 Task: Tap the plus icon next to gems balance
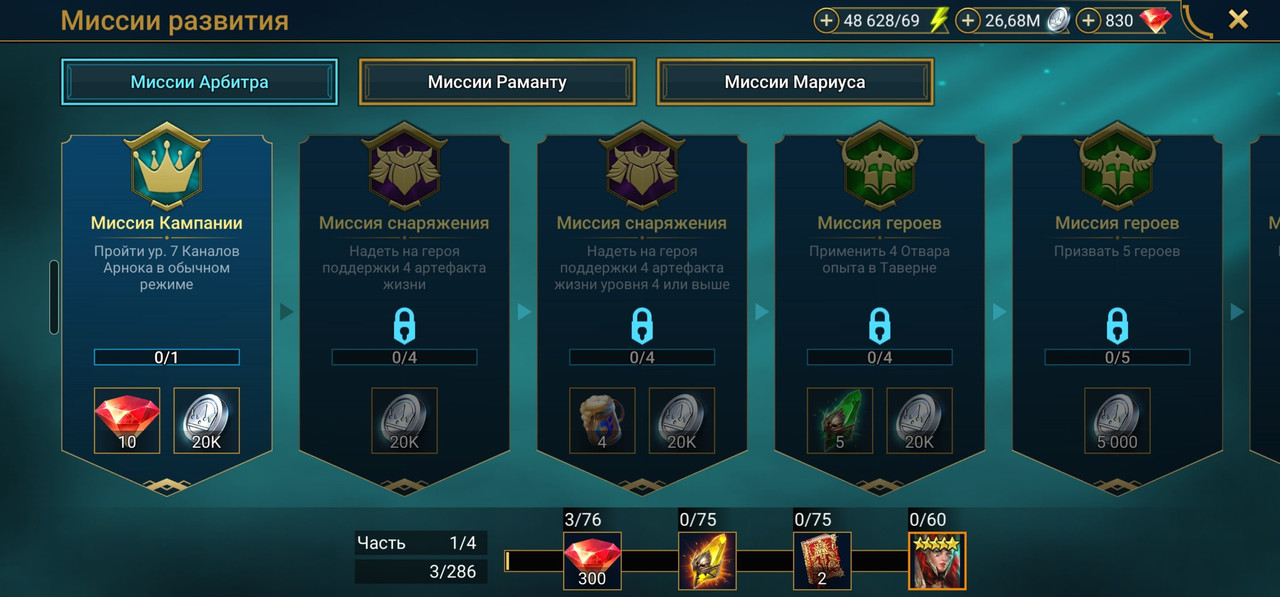pyautogui.click(x=1089, y=20)
